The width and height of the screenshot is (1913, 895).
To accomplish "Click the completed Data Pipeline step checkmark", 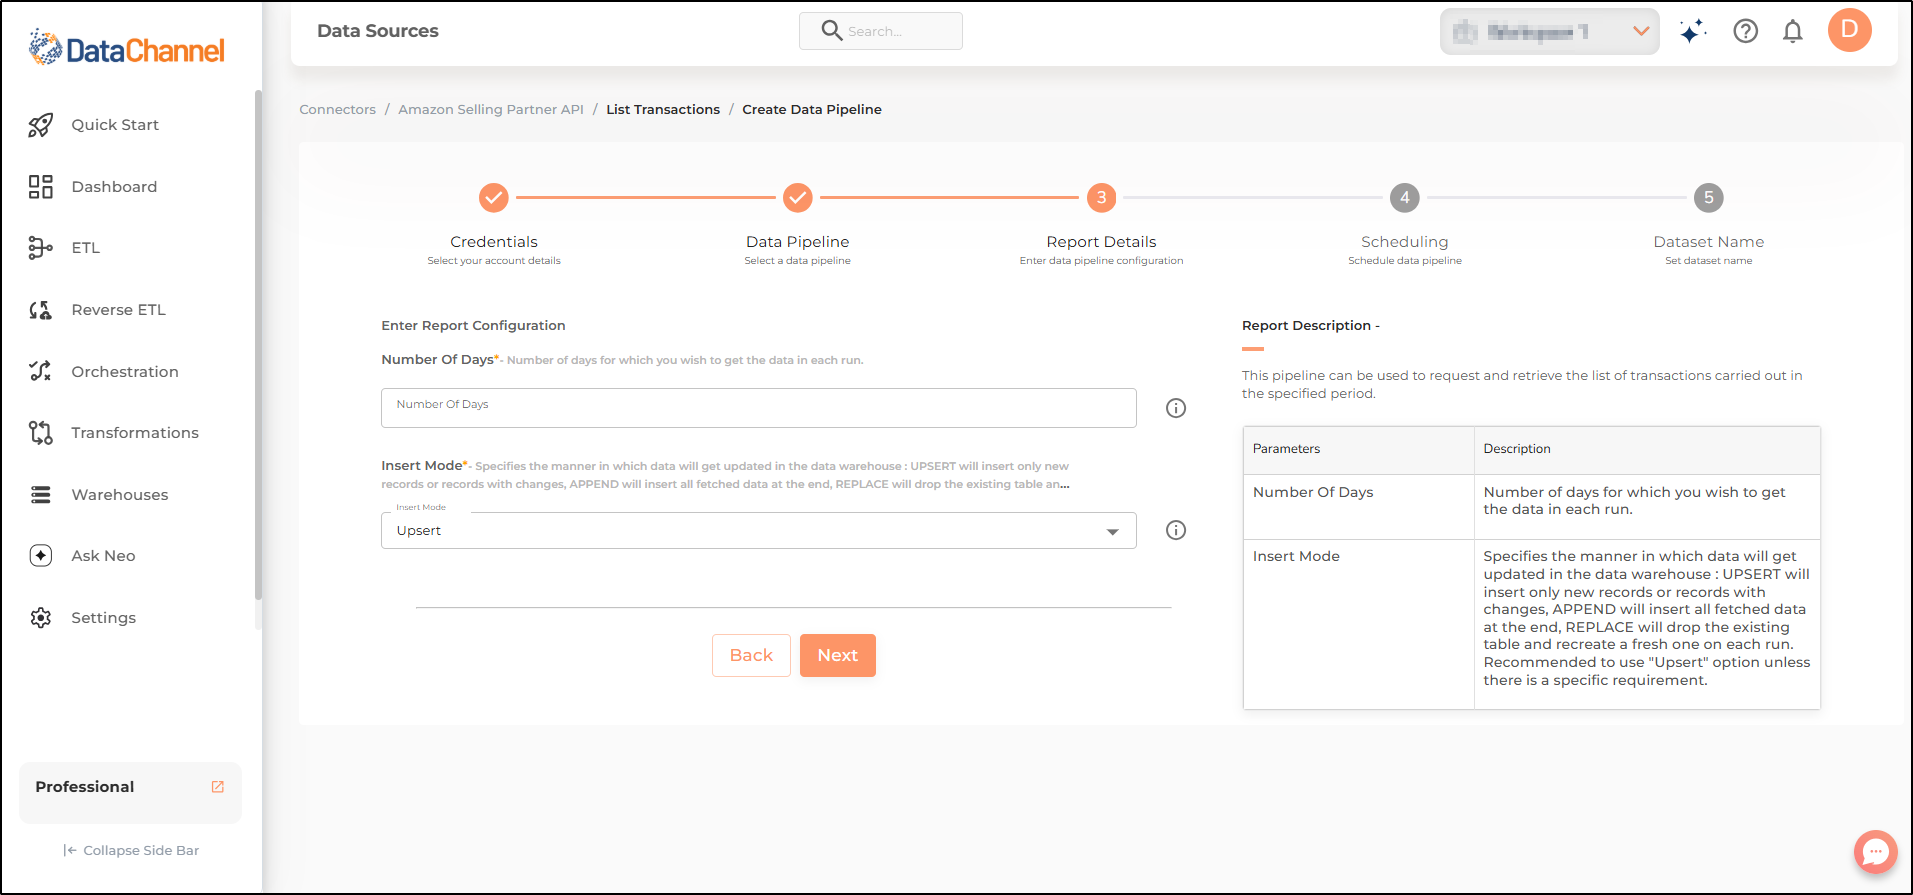I will [797, 198].
